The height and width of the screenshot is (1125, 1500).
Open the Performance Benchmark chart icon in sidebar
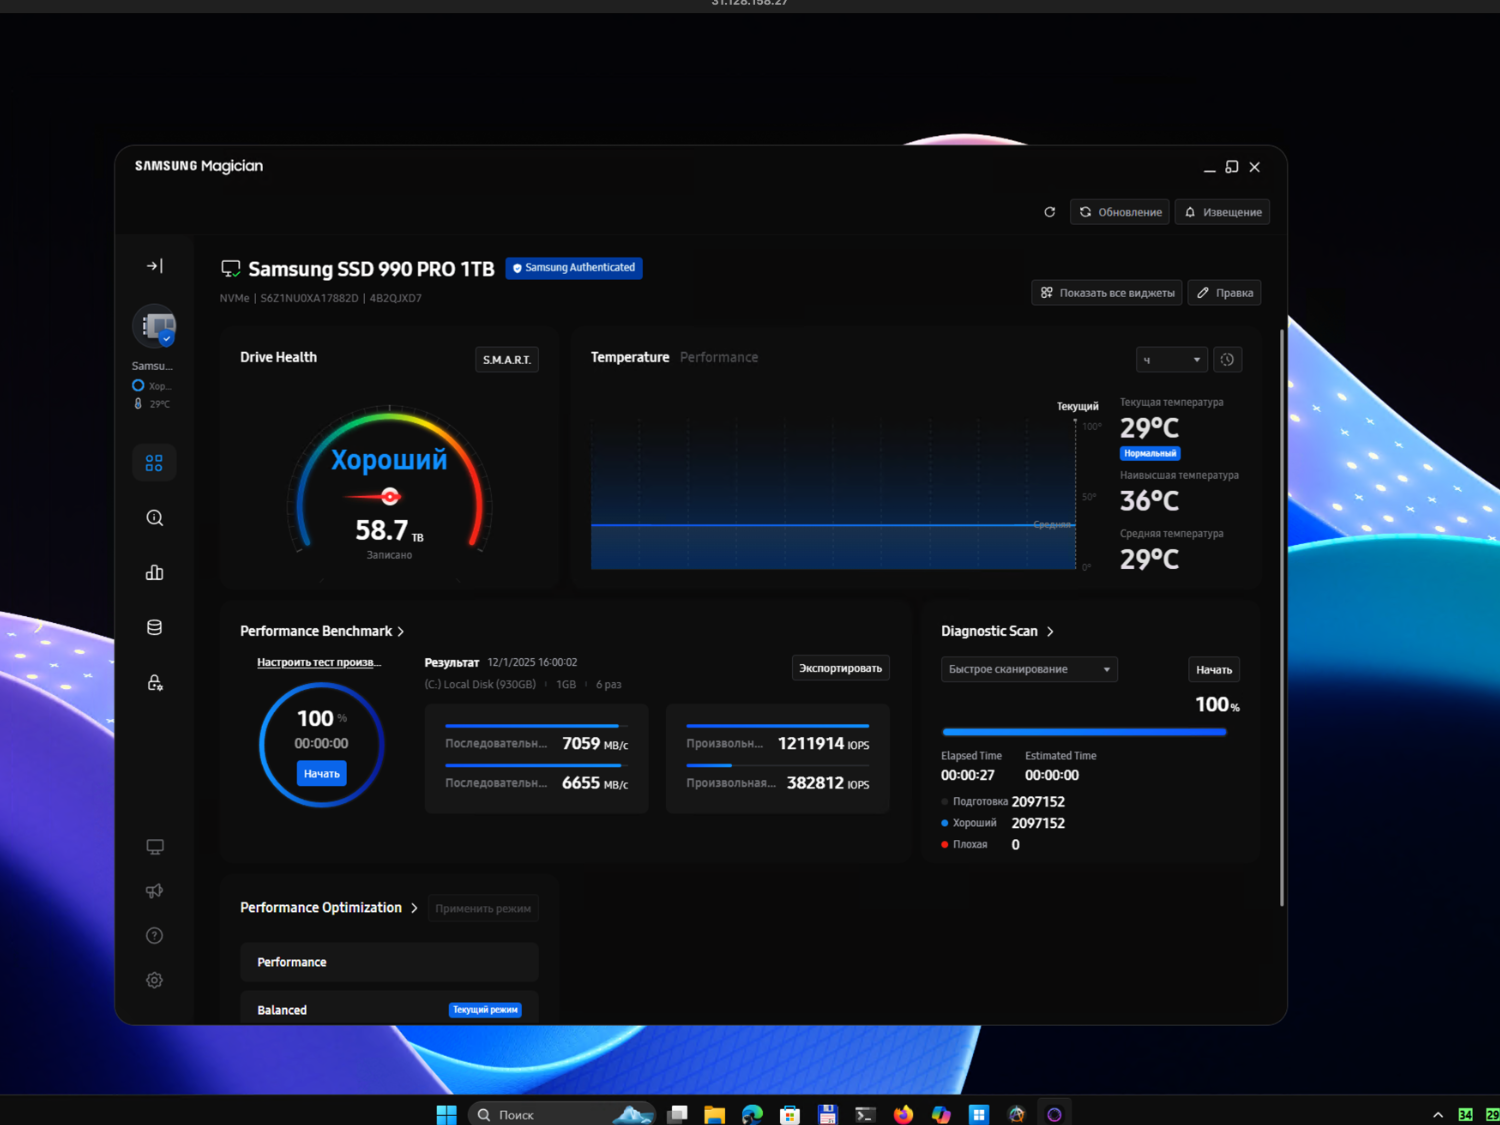pos(154,573)
